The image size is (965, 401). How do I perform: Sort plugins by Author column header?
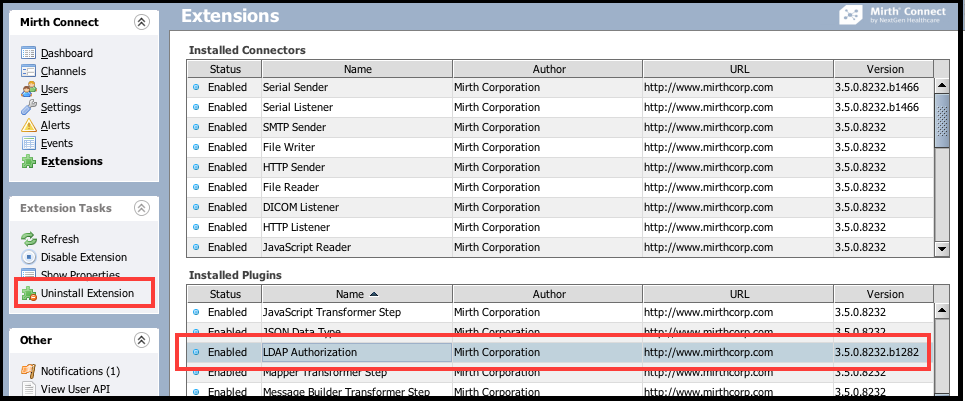pos(548,294)
